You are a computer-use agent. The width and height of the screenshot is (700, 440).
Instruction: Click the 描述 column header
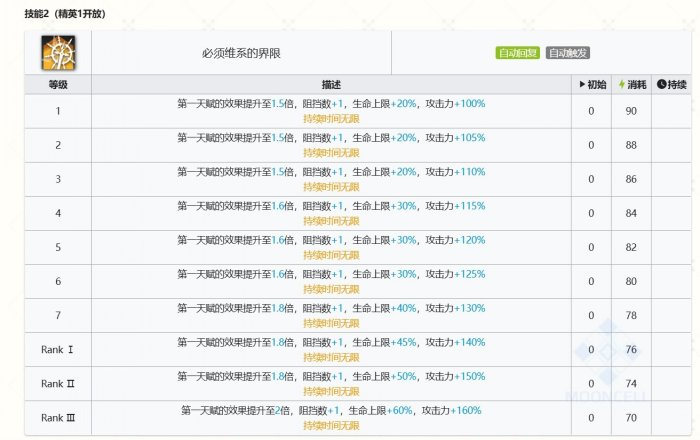click(331, 84)
